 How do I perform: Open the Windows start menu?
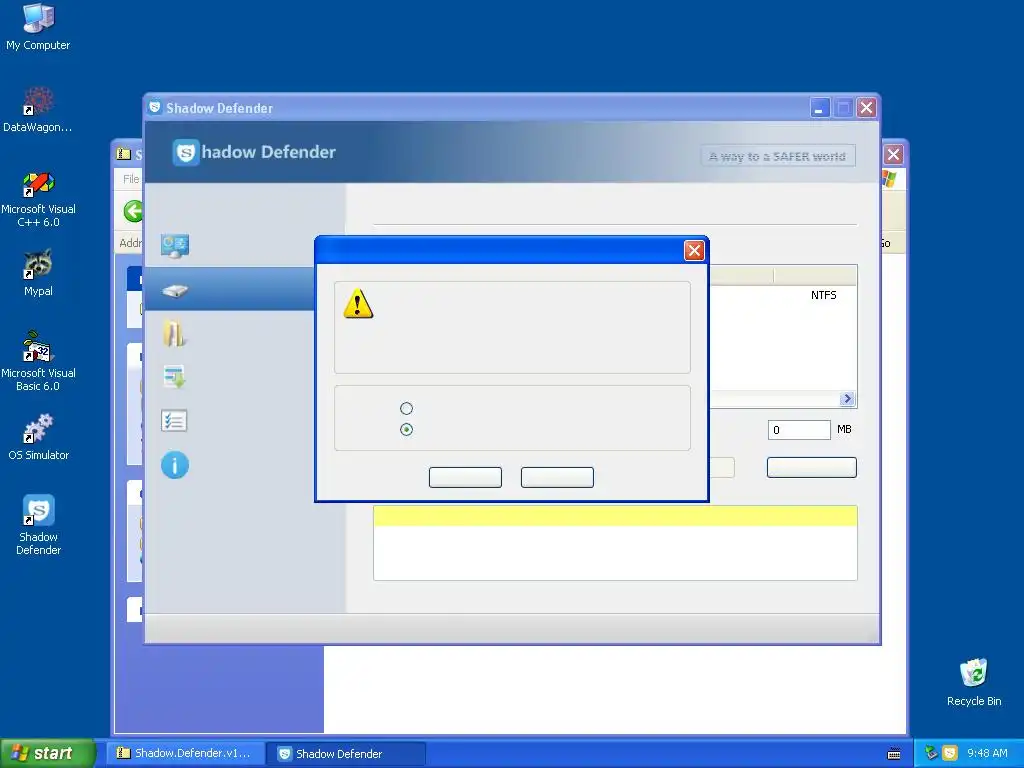tap(47, 753)
